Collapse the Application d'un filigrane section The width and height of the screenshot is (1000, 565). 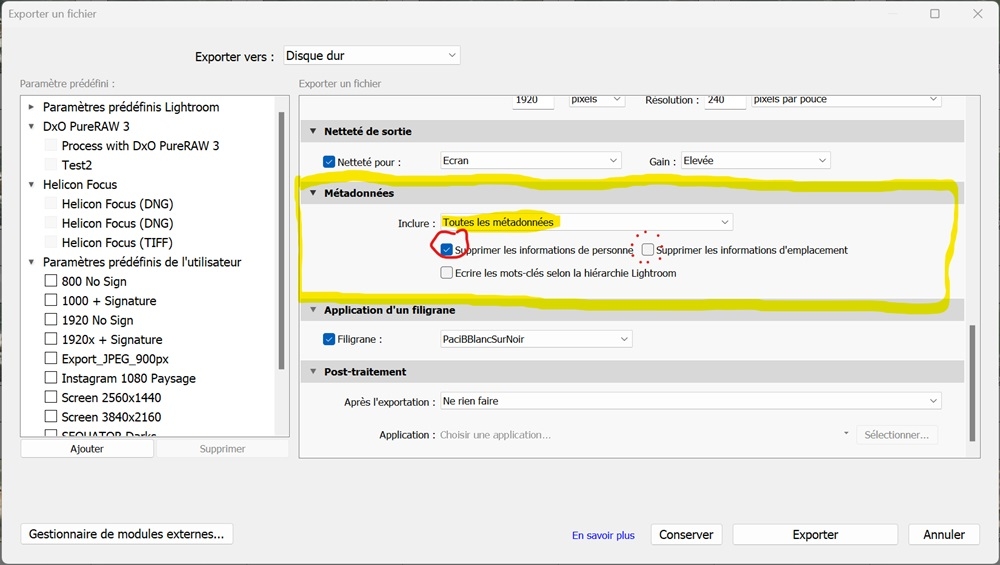coord(313,310)
